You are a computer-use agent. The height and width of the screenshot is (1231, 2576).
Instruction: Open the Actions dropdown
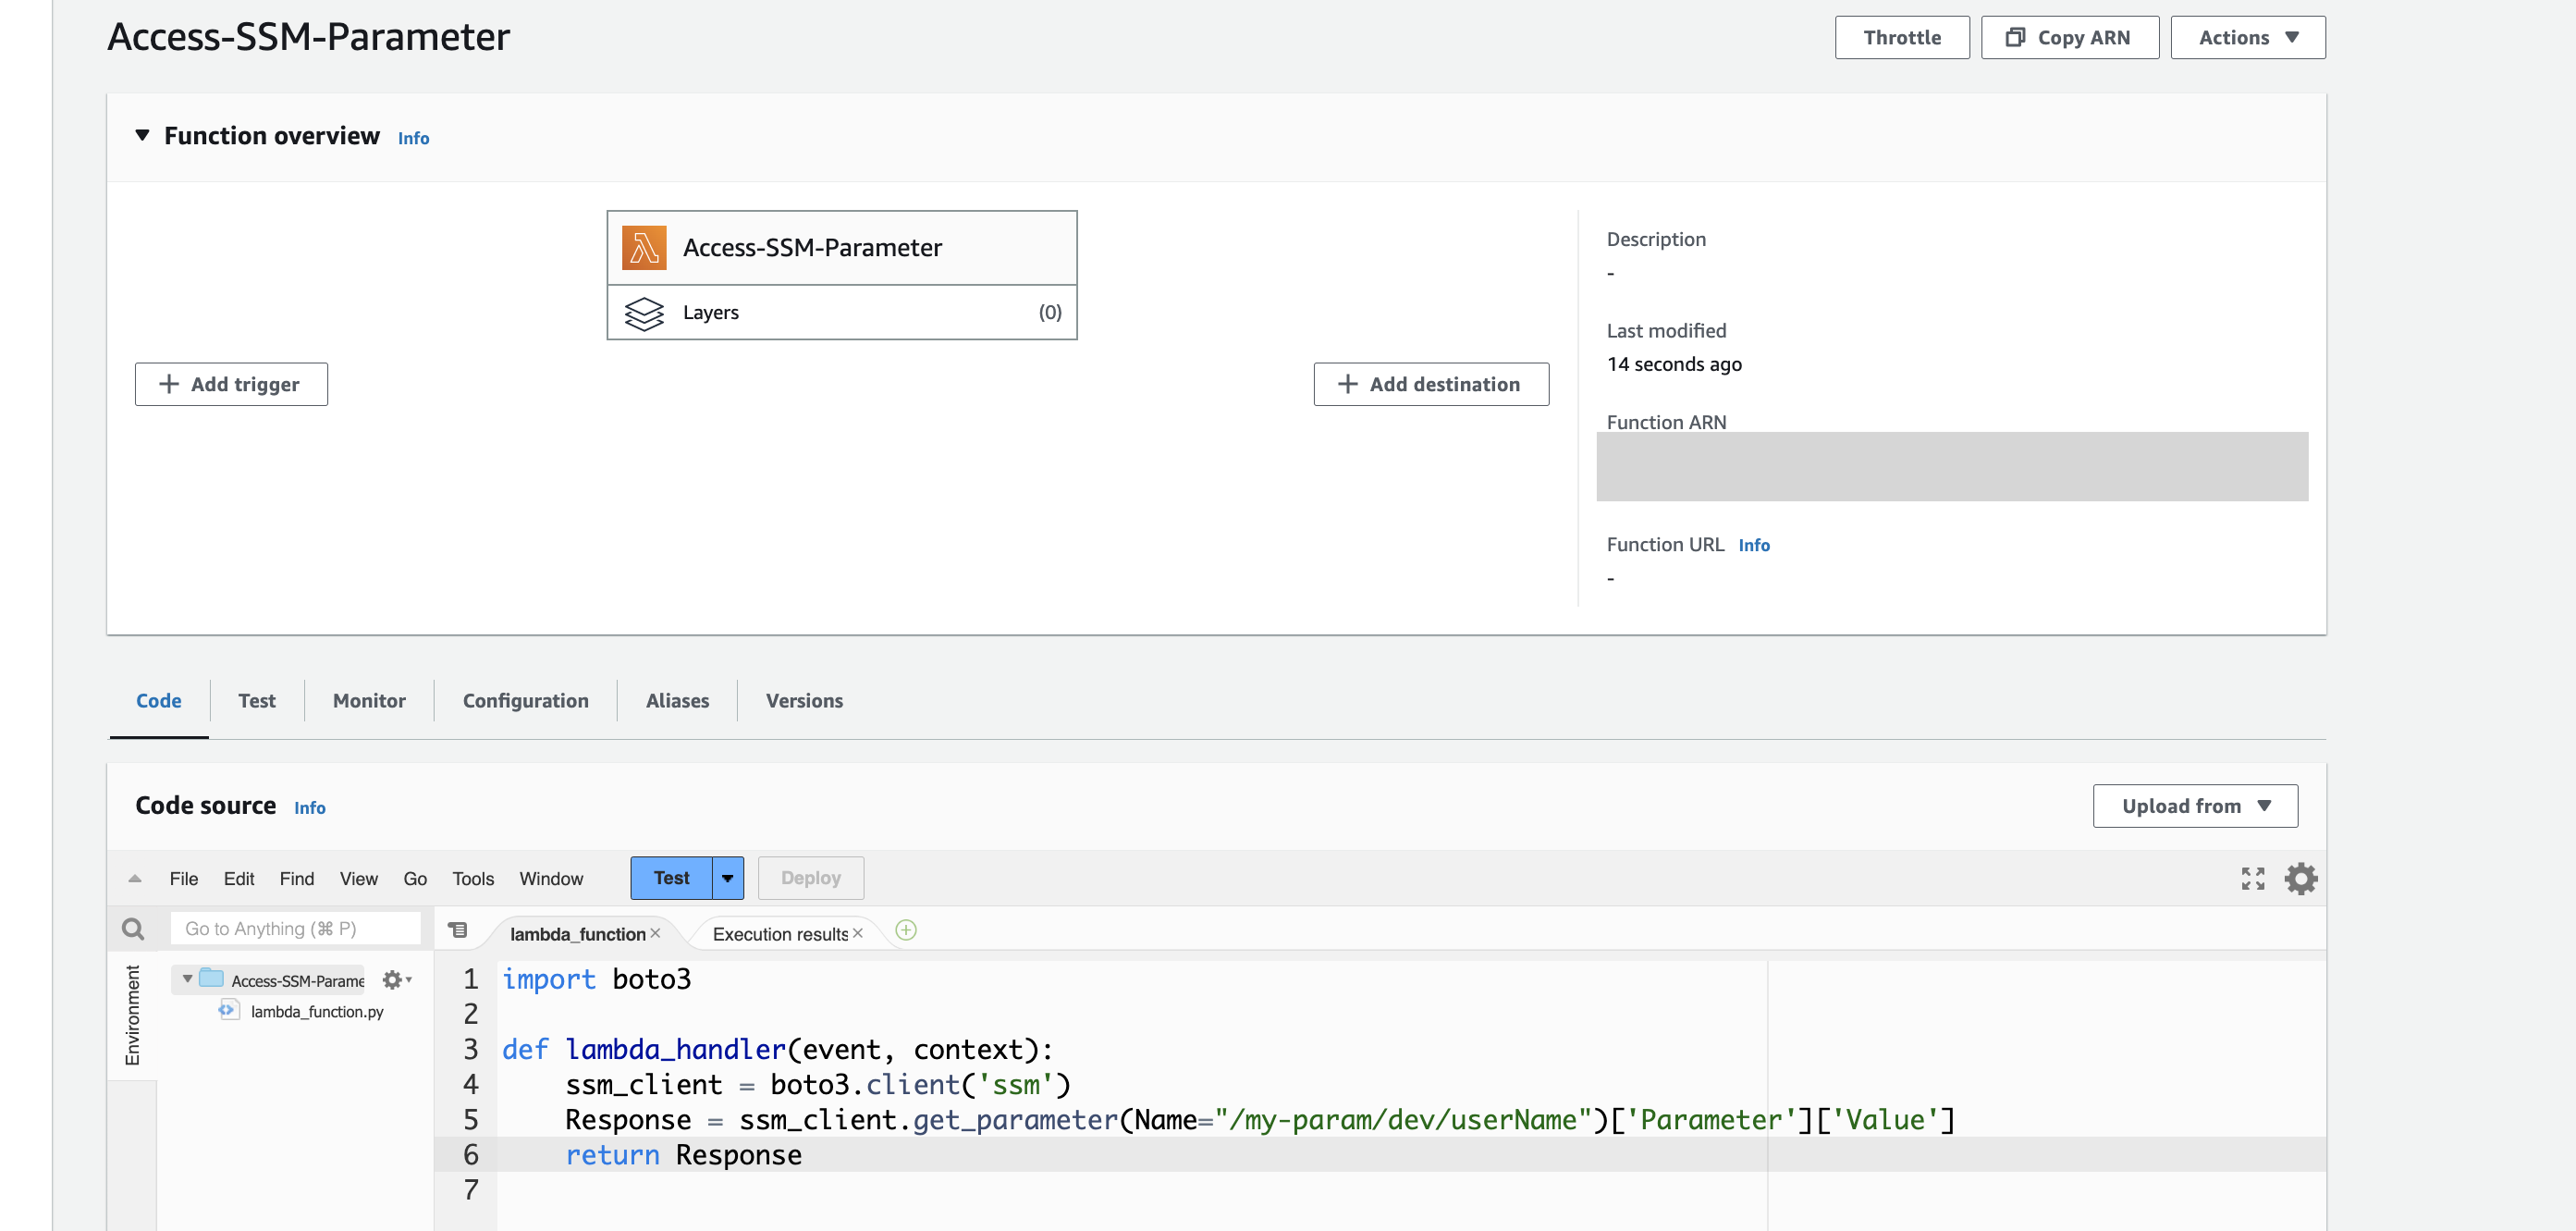click(x=2247, y=37)
